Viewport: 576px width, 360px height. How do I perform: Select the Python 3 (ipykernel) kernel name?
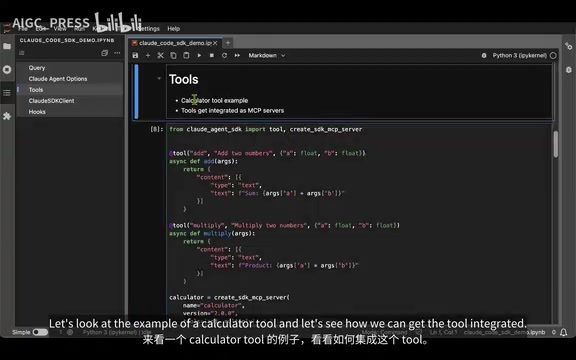click(x=519, y=55)
